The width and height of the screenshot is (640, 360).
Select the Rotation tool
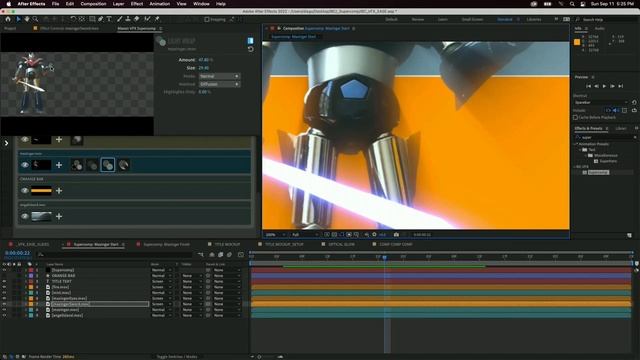[73, 19]
